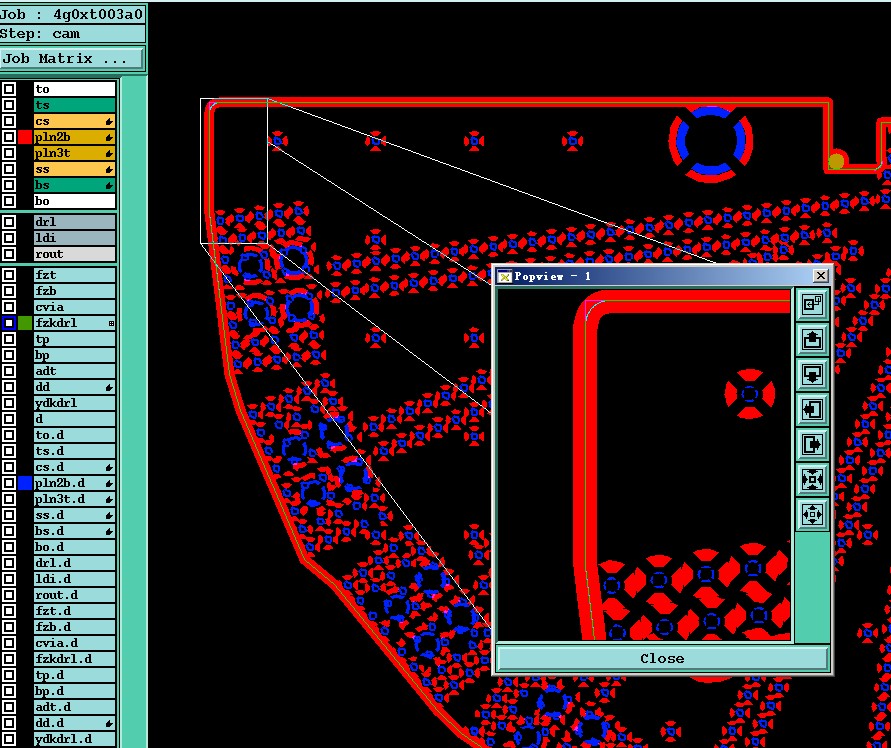Click the hand marker on cs layer
891x748 pixels.
(109, 122)
